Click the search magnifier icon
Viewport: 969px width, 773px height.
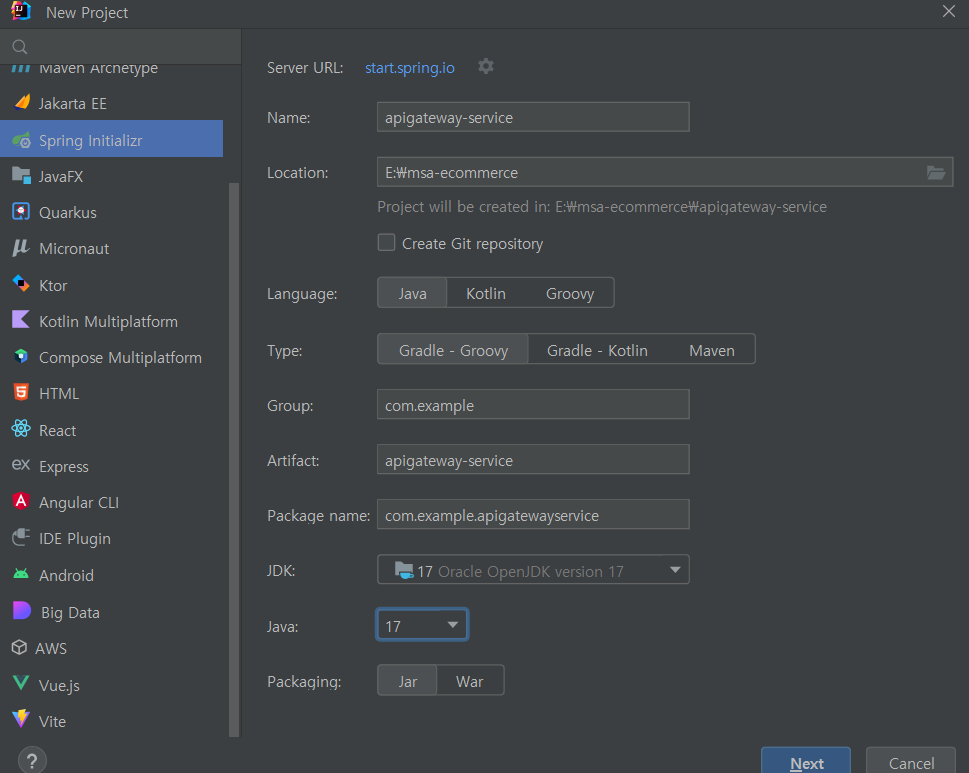pyautogui.click(x=20, y=47)
